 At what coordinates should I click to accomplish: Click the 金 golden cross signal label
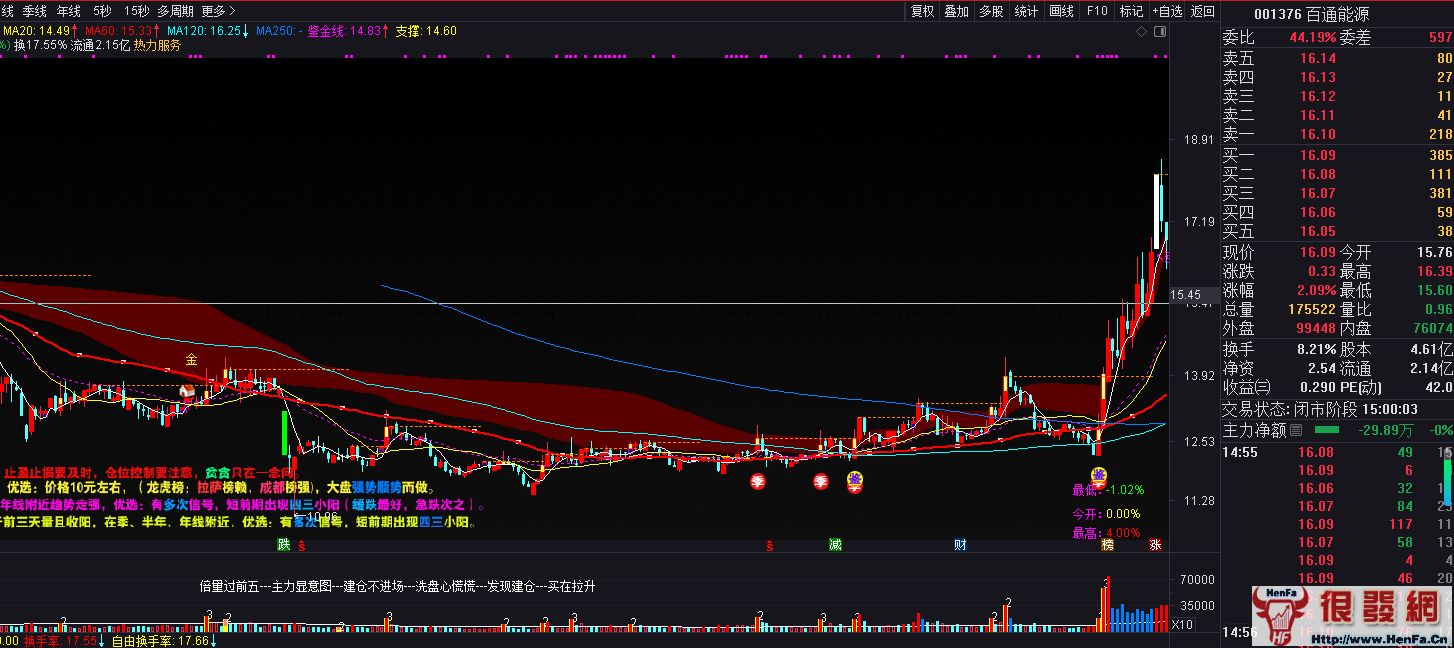(x=191, y=359)
